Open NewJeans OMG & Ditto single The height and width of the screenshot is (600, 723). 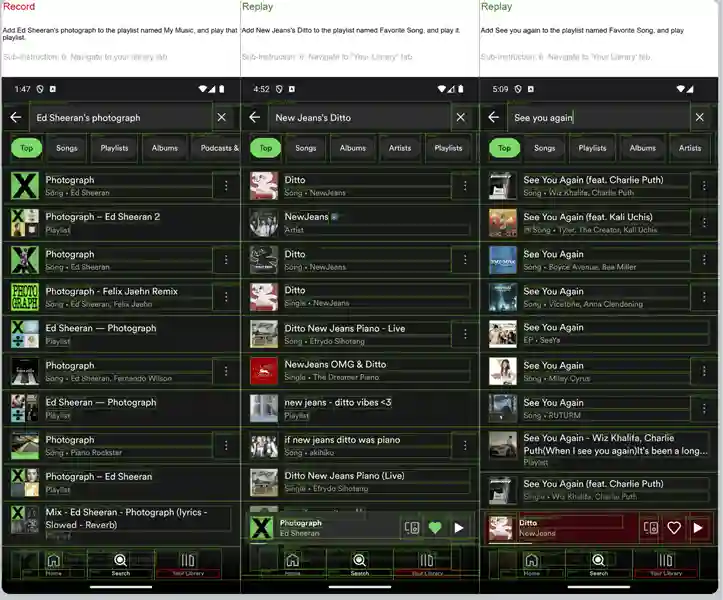coord(360,370)
